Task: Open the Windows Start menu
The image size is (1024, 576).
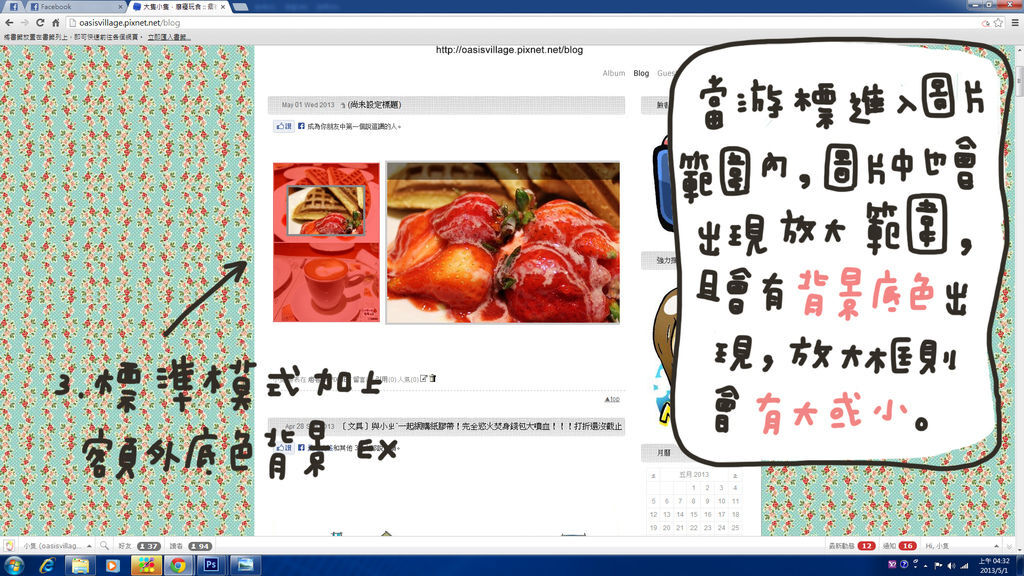Action: pos(14,566)
